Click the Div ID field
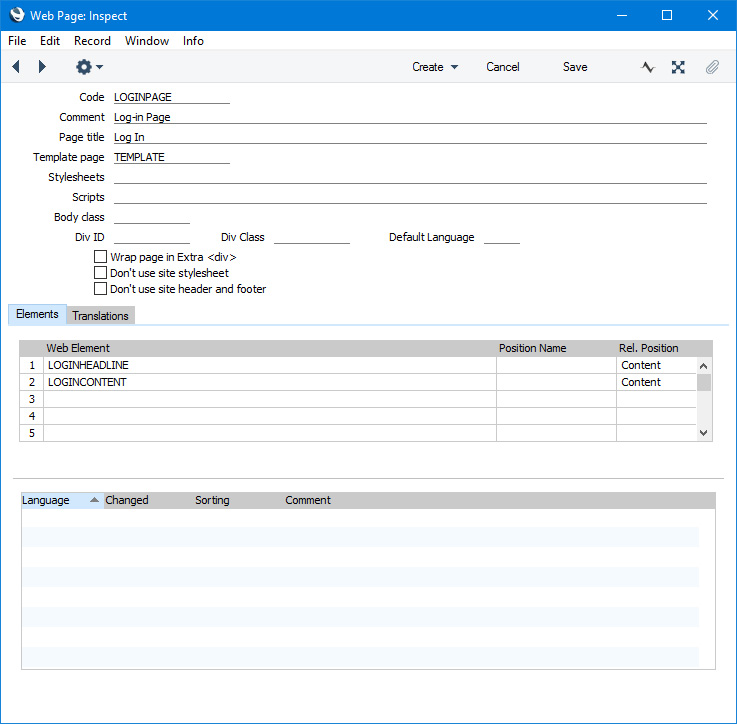 pyautogui.click(x=152, y=237)
